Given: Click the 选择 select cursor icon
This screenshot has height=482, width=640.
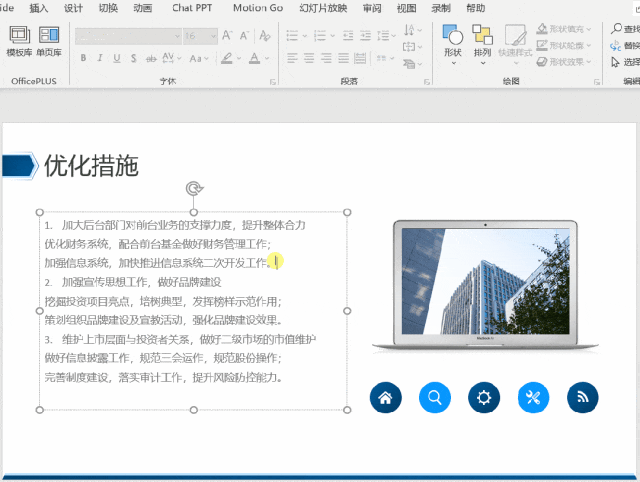Looking at the screenshot, I should click(616, 62).
